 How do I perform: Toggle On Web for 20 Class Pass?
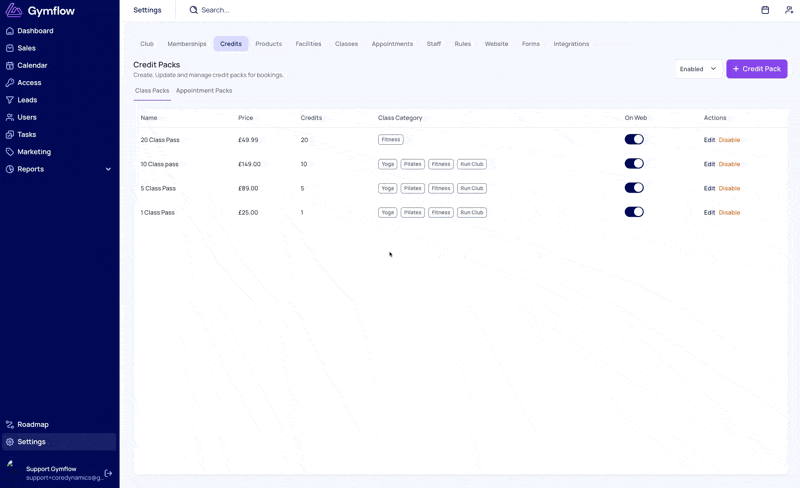tap(634, 140)
